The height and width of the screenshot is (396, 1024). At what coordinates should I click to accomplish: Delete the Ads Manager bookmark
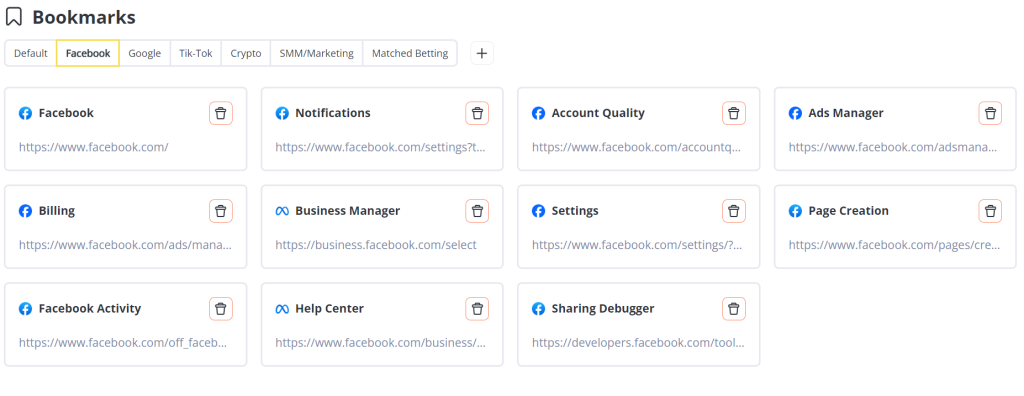point(991,113)
